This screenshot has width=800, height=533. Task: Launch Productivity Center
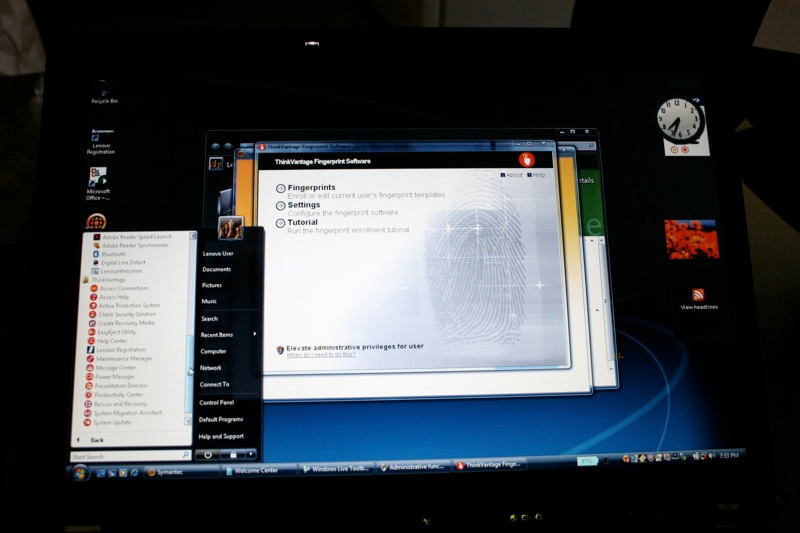114,395
